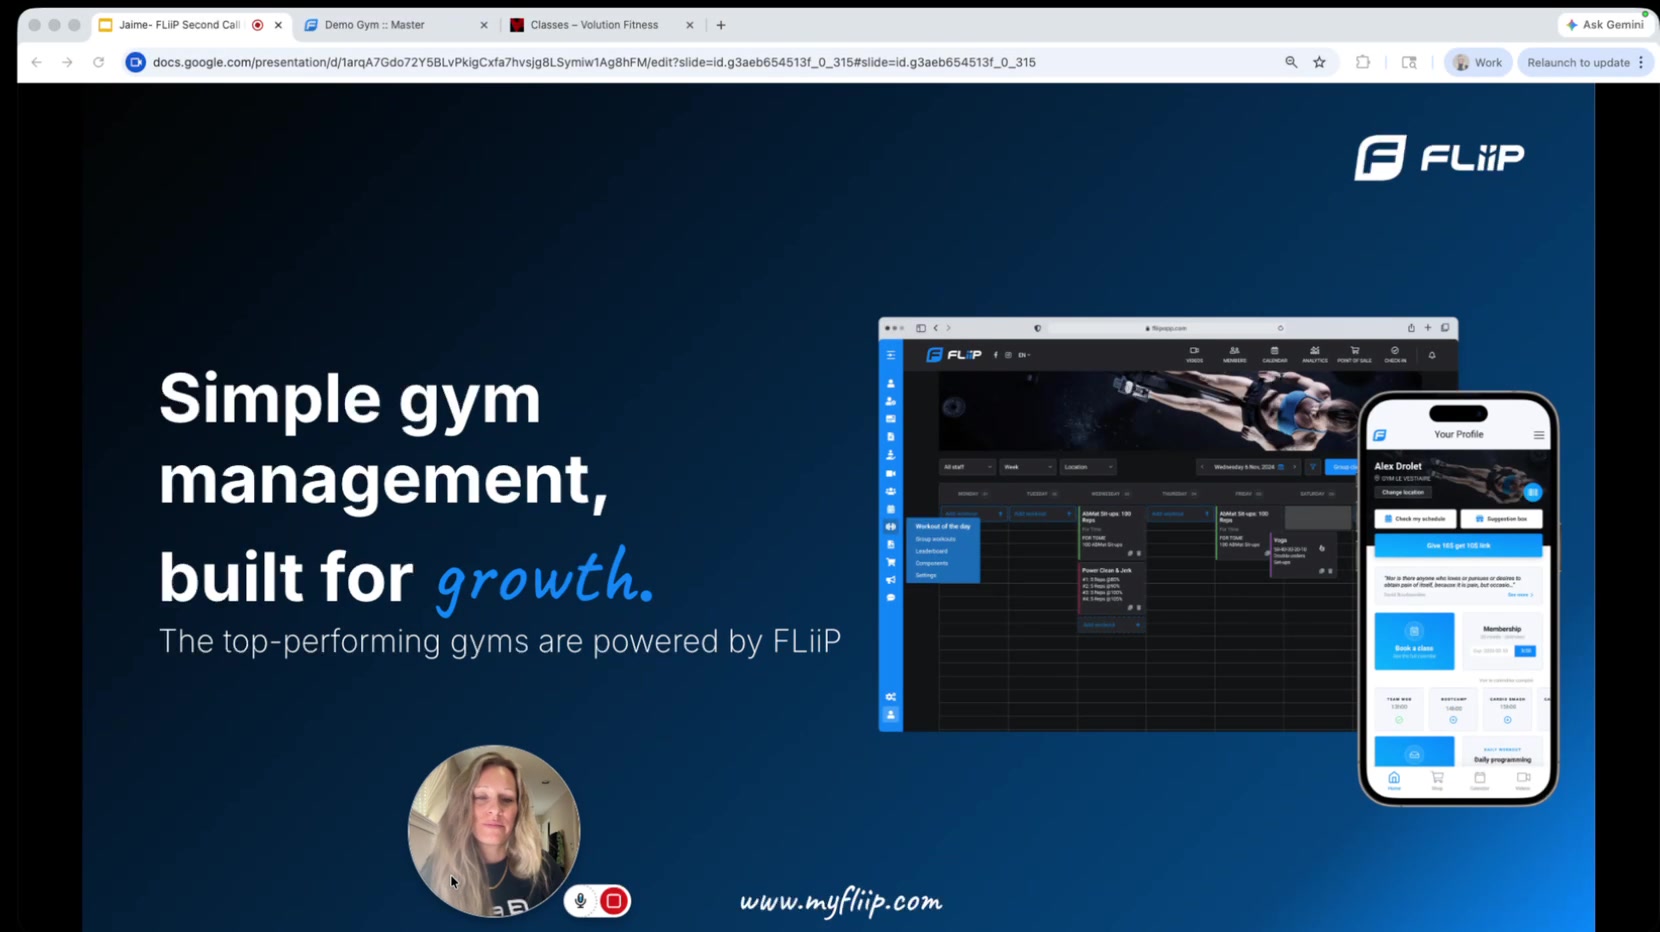Open the 'All staff' dropdown in mockup
The height and width of the screenshot is (932, 1660).
tap(967, 467)
